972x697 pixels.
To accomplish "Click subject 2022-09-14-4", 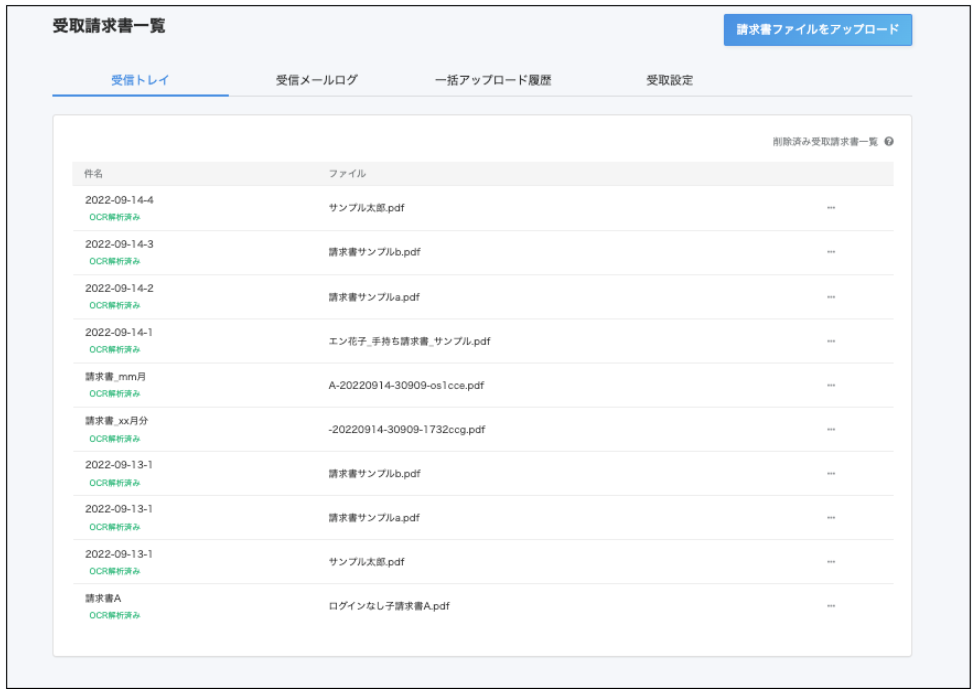I will (119, 200).
